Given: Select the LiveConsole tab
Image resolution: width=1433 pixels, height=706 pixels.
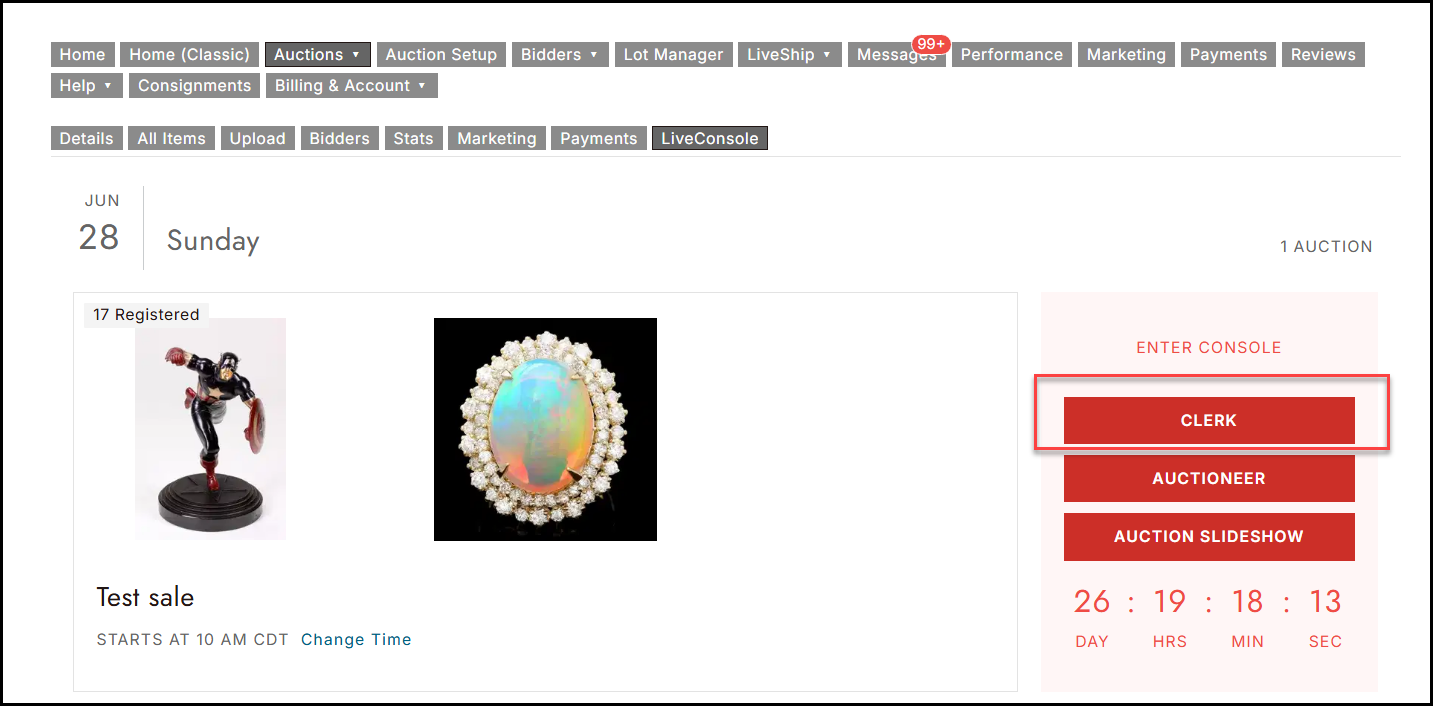Looking at the screenshot, I should 709,139.
